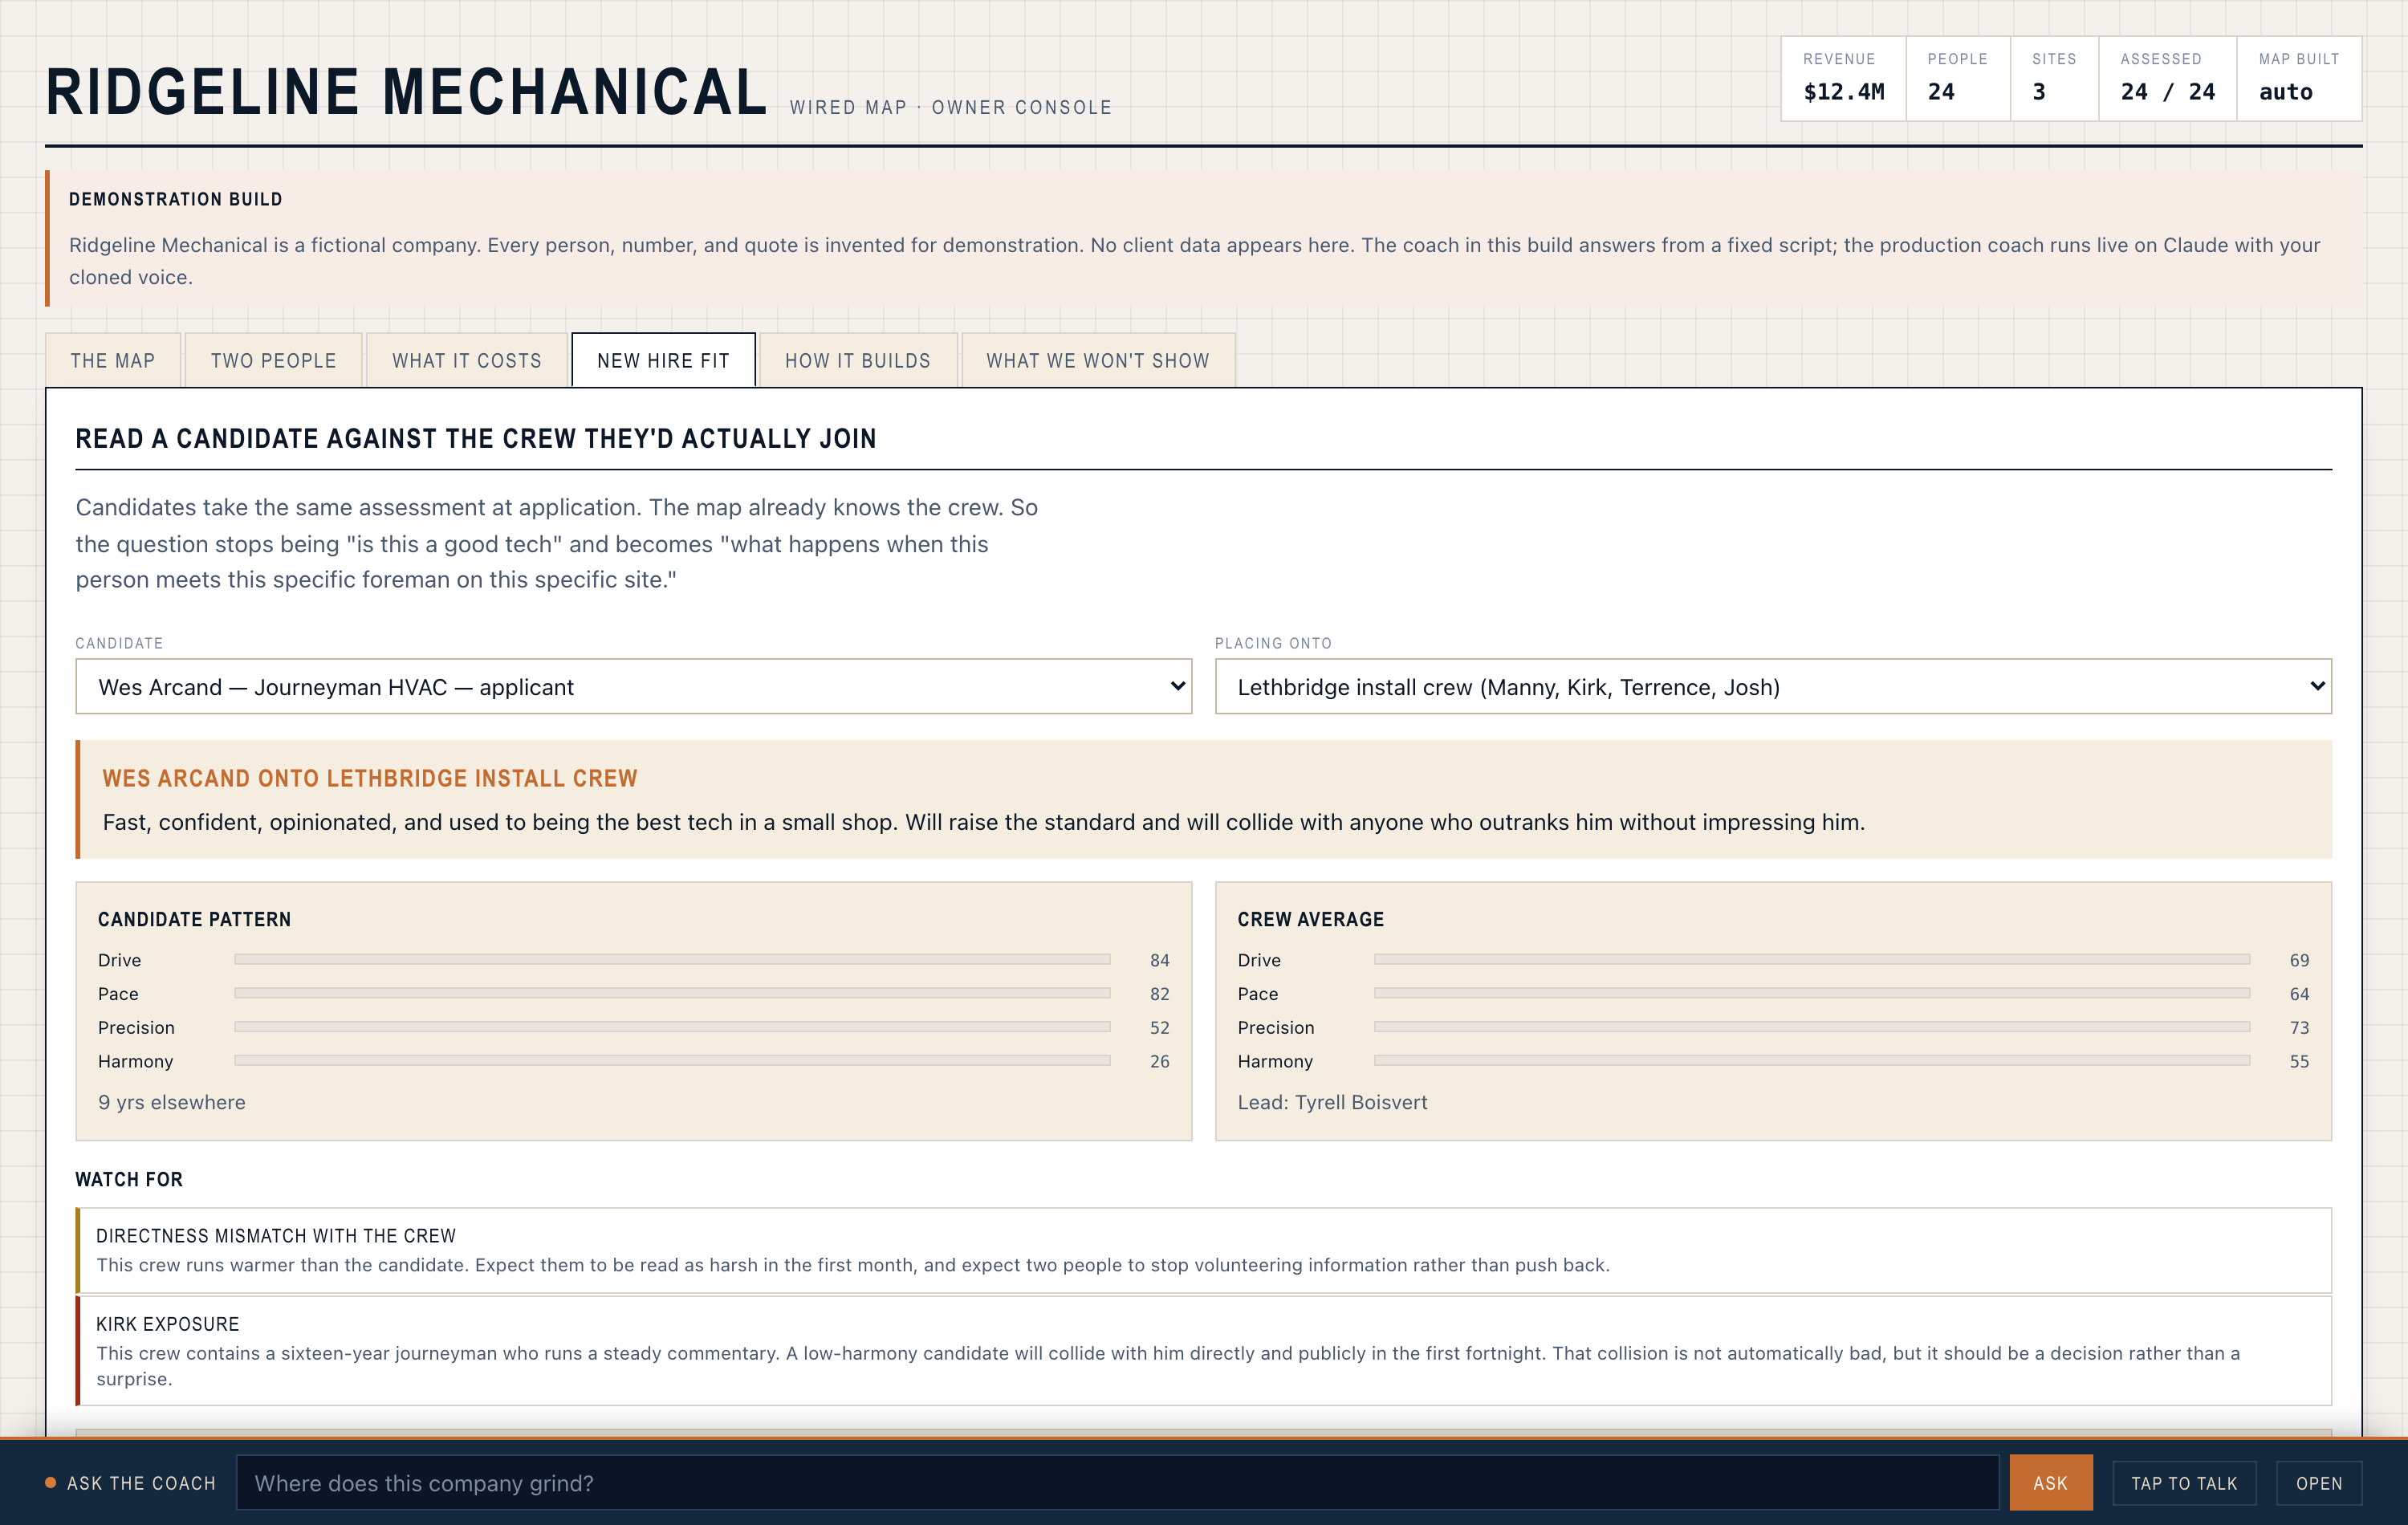Viewport: 2408px width, 1525px height.
Task: Focus the coach question input field
Action: [x=1117, y=1483]
